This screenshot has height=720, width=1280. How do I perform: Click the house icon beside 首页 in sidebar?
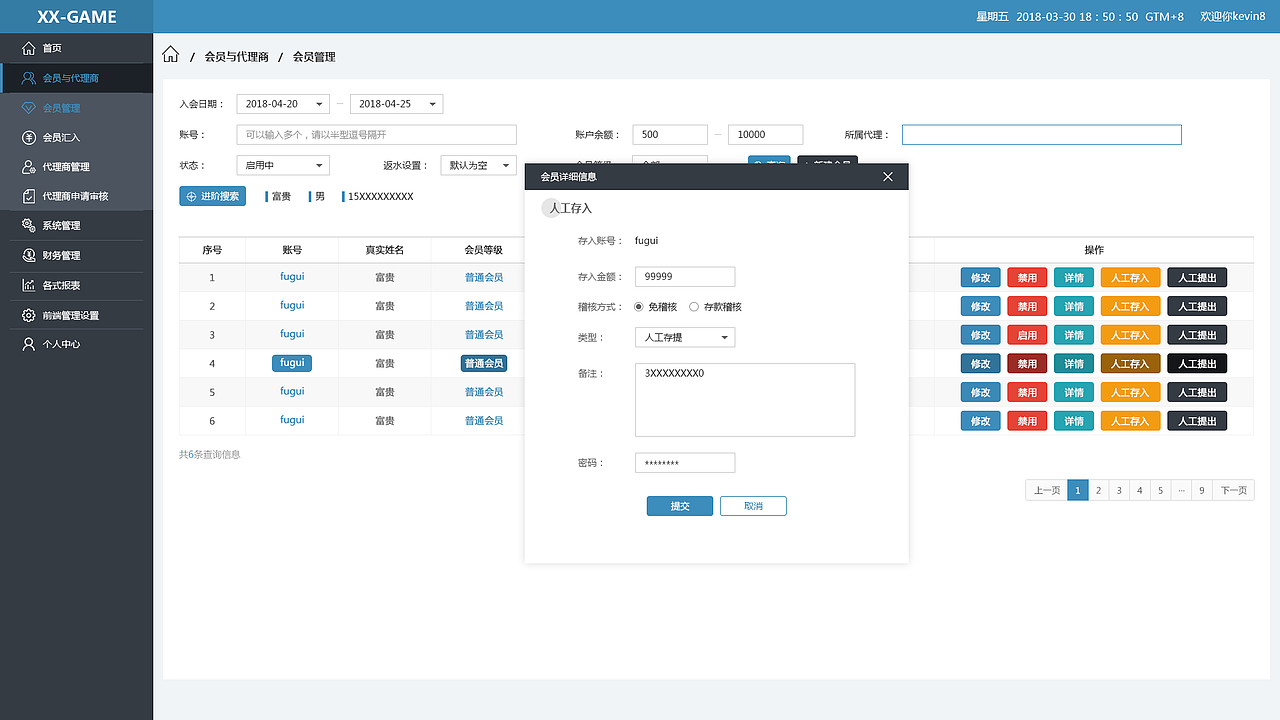(28, 48)
